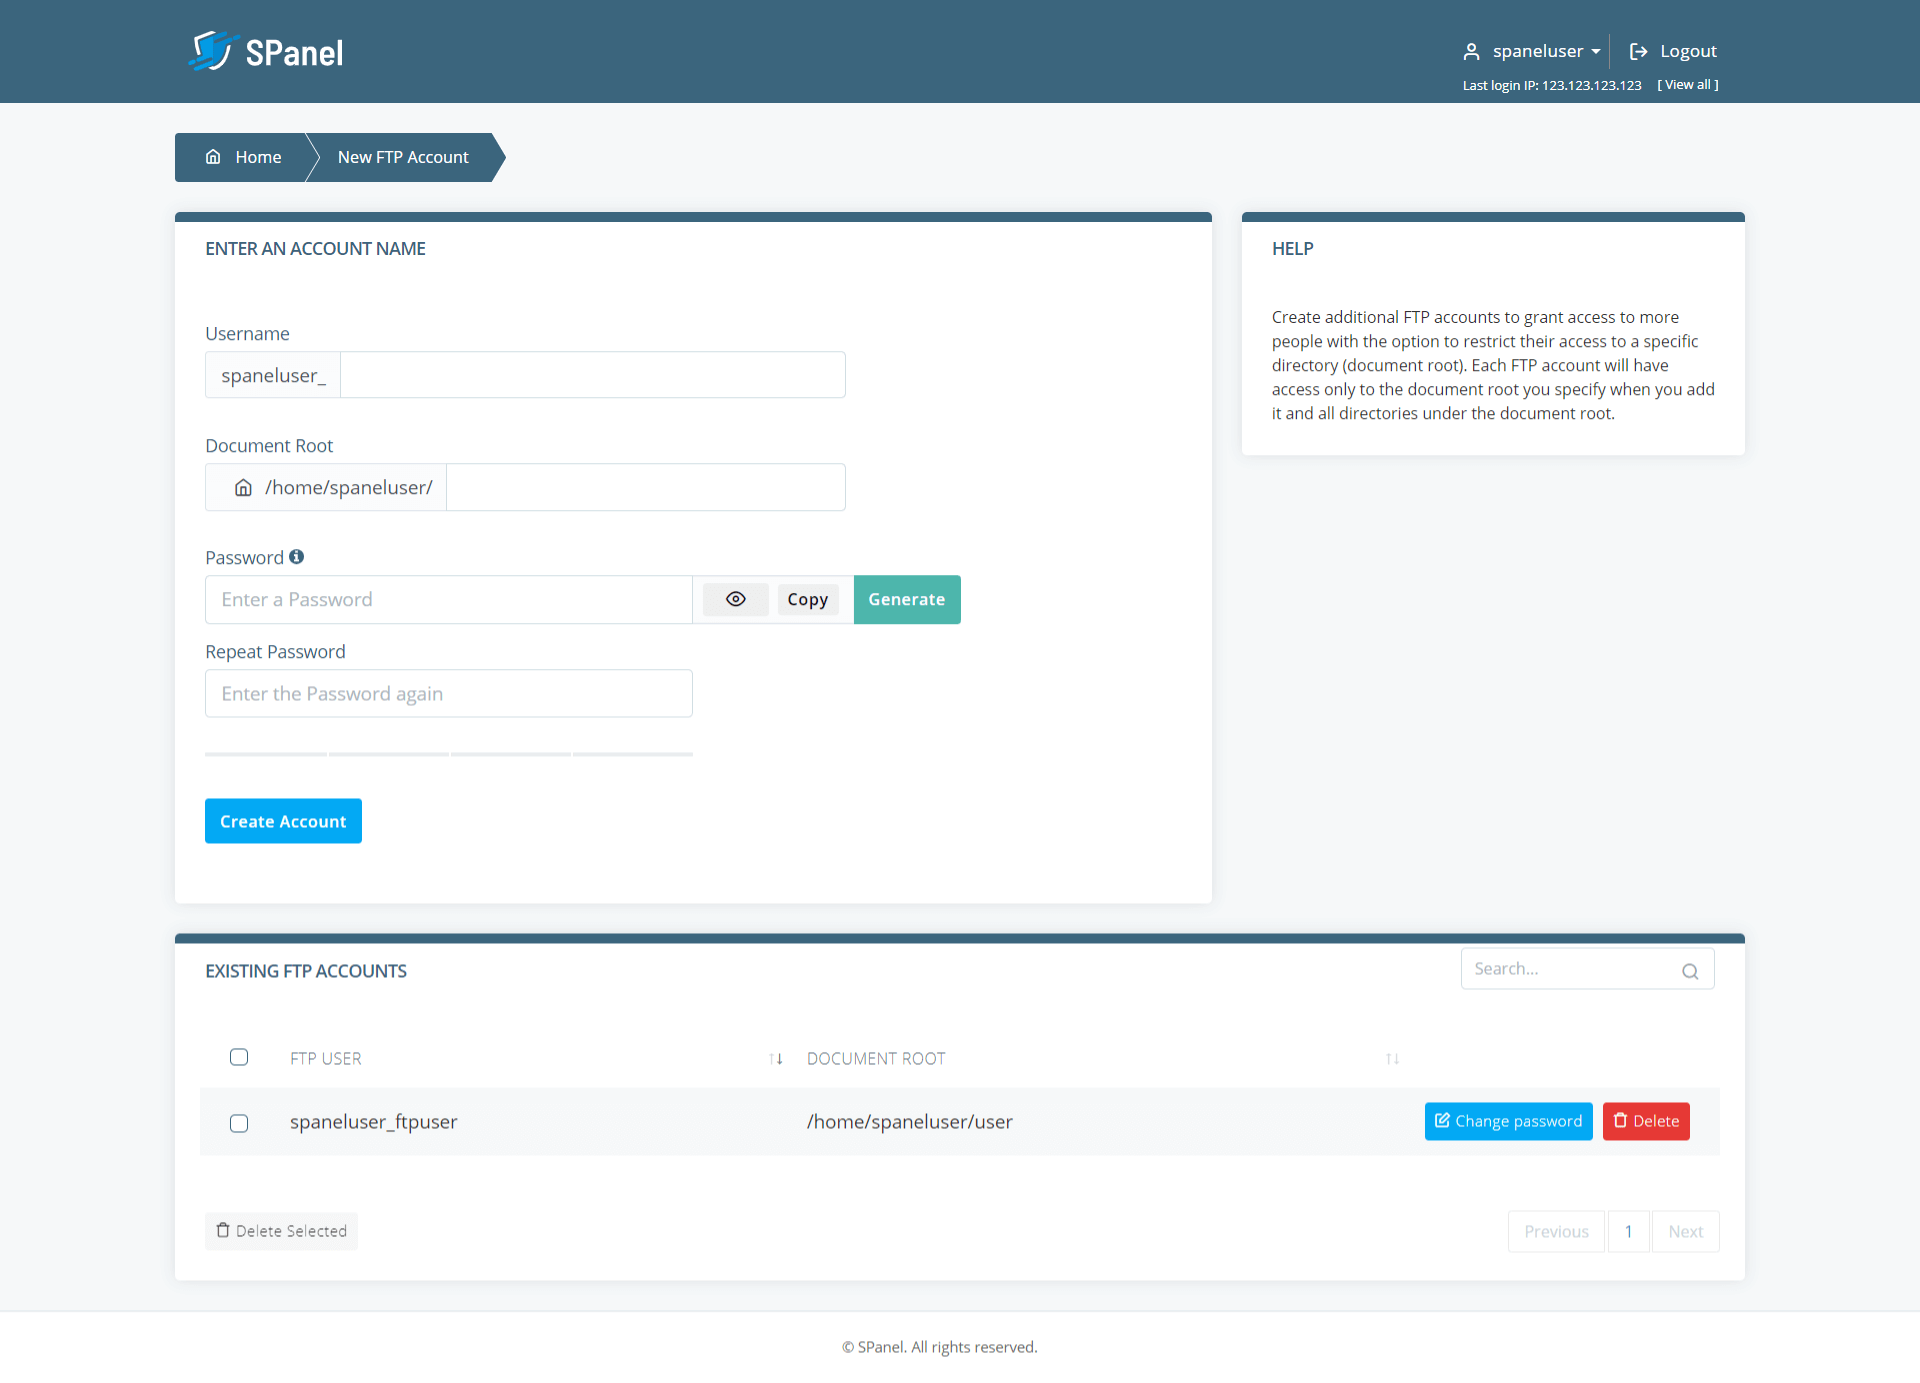Viewport: 1920px width, 1383px height.
Task: Click the FTP USER column header
Action: coord(326,1059)
